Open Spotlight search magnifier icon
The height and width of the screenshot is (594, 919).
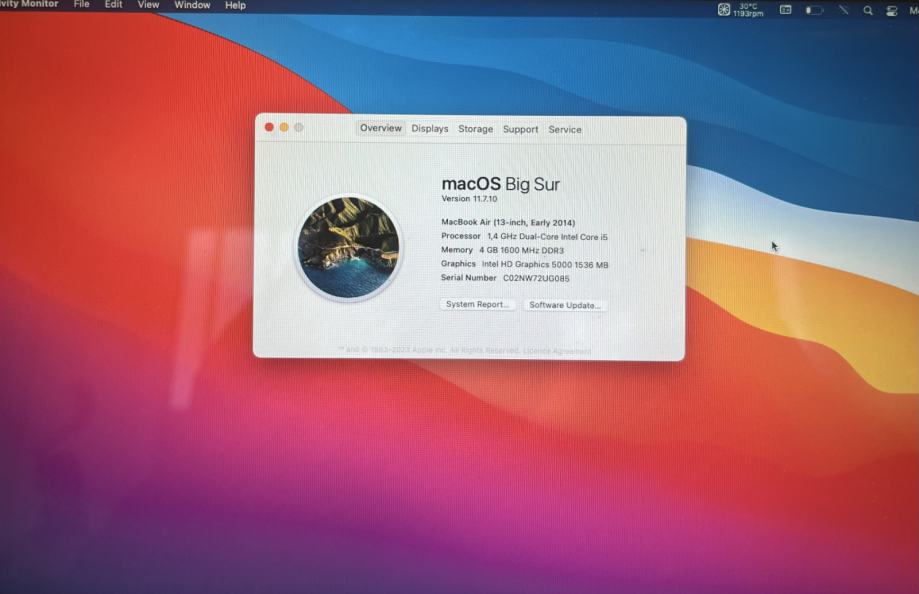click(868, 11)
